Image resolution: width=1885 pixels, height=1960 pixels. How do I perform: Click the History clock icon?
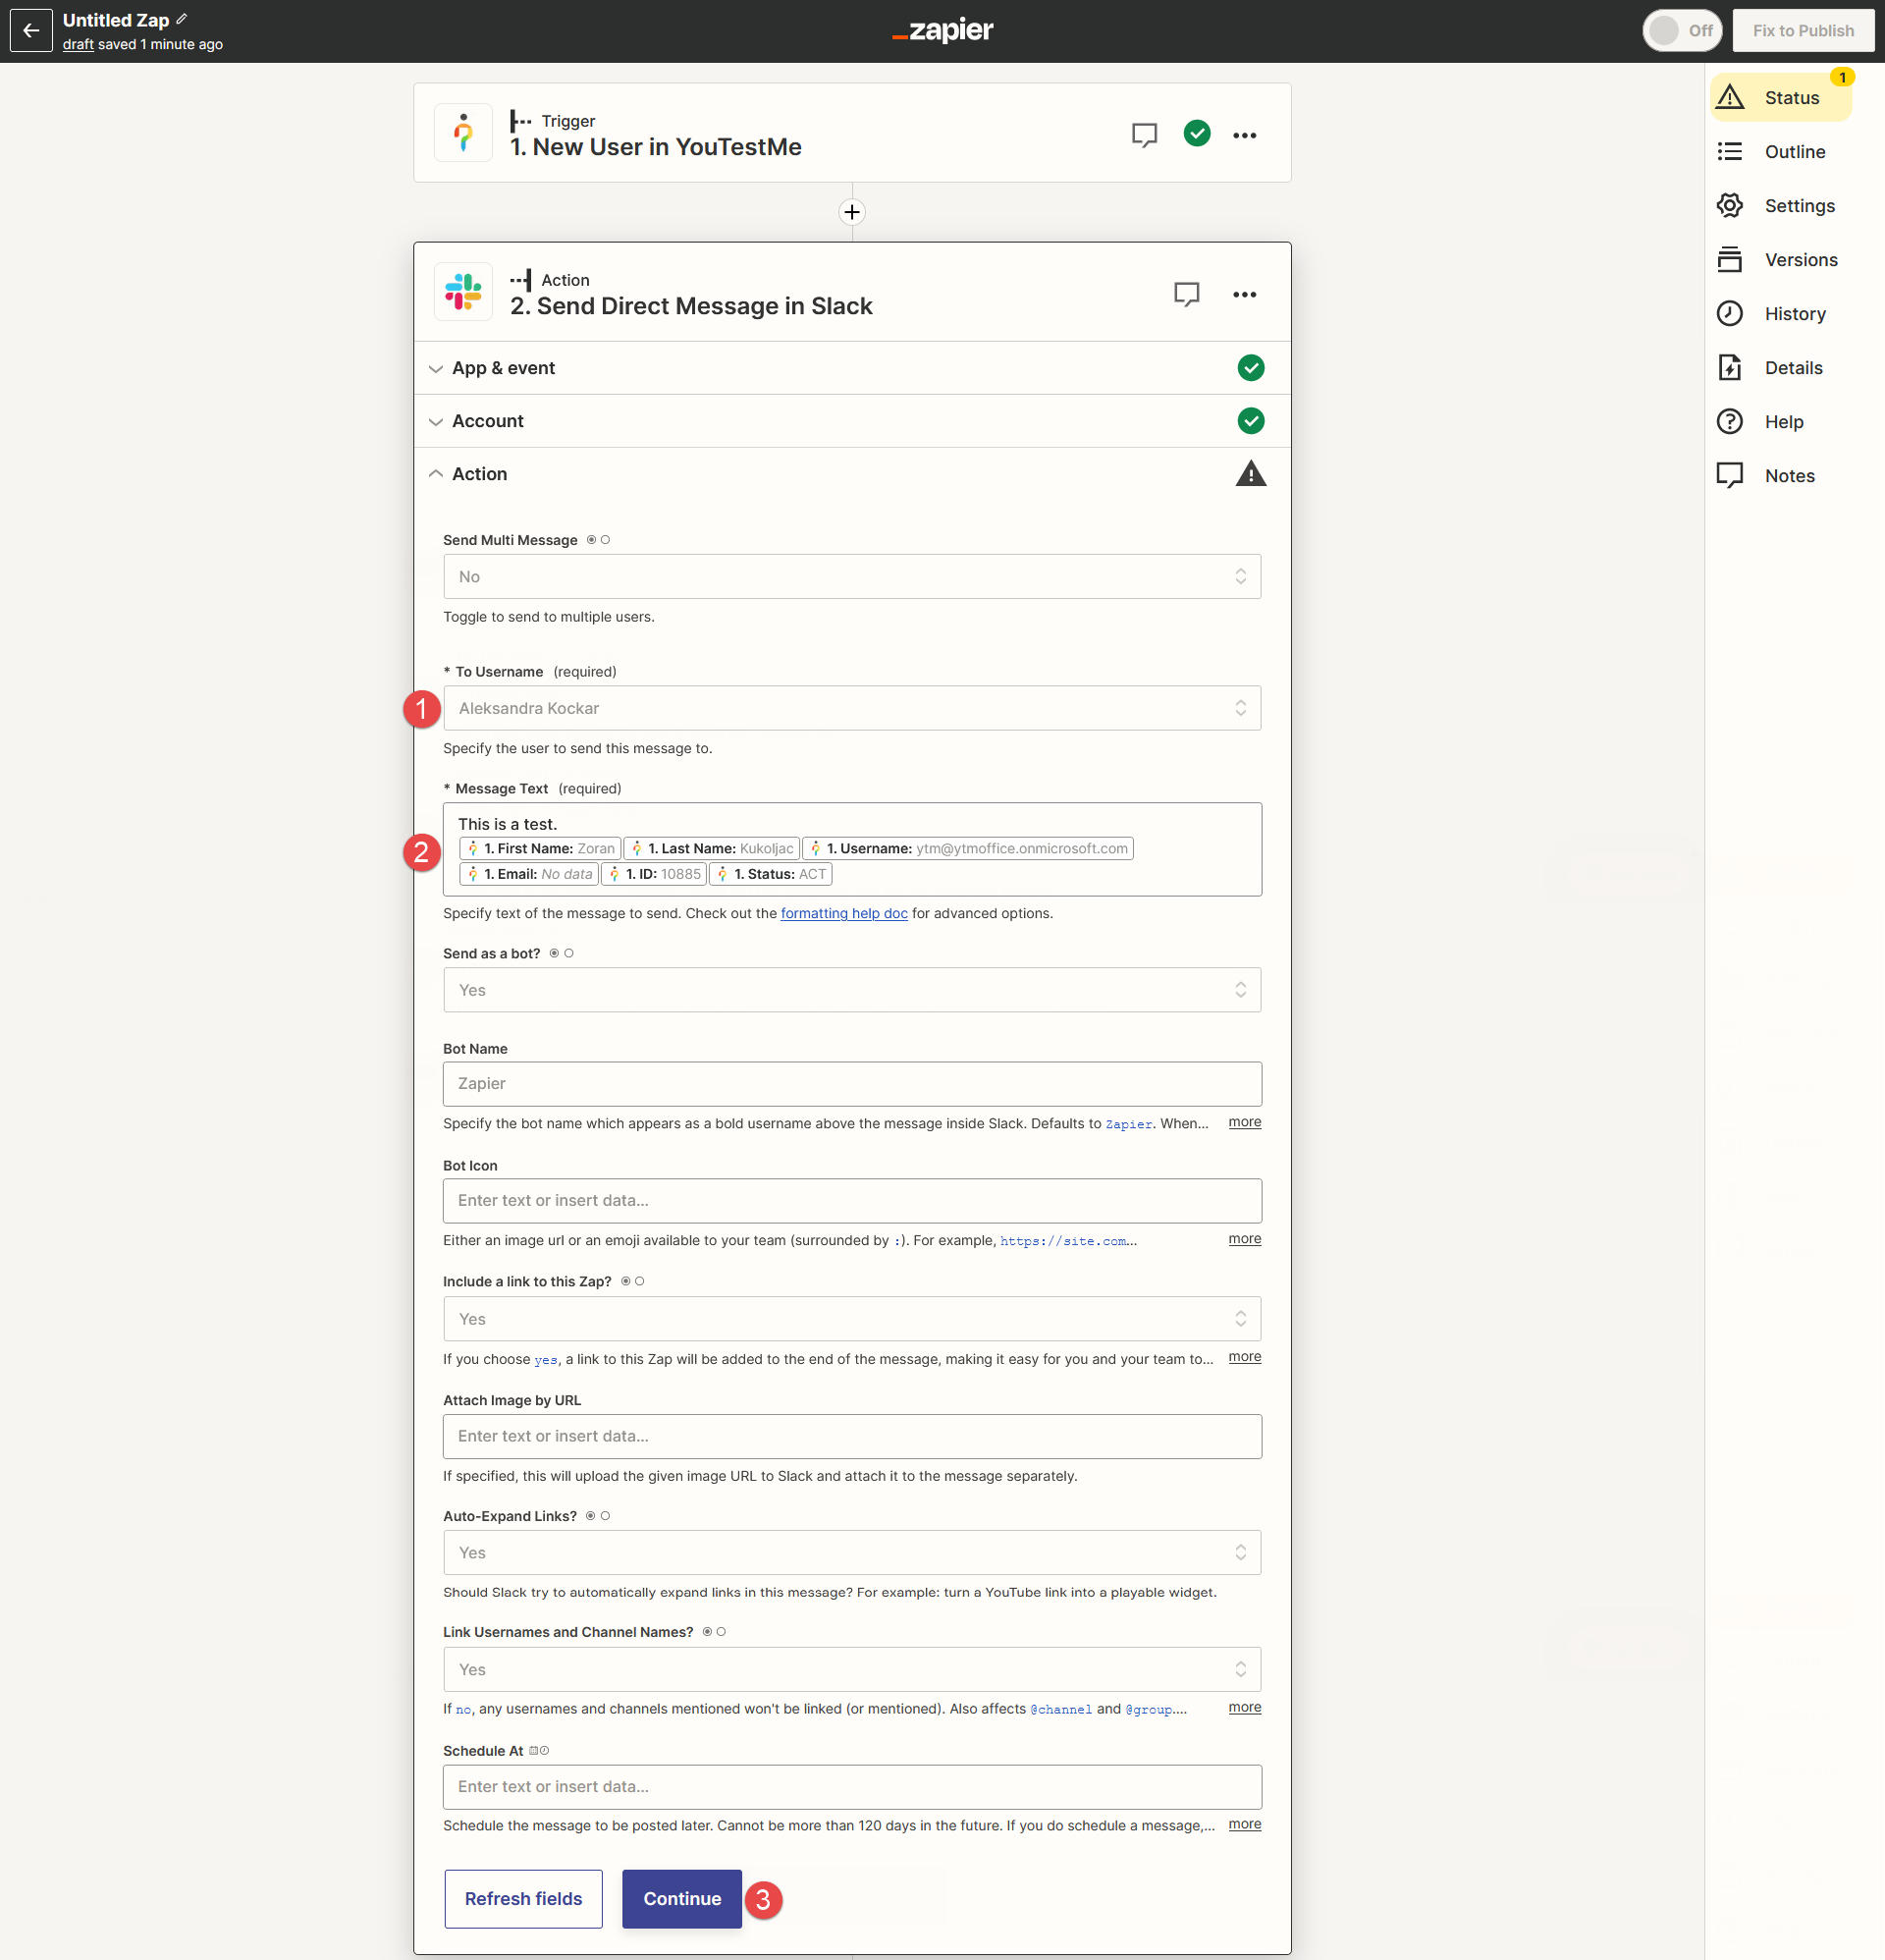point(1730,313)
